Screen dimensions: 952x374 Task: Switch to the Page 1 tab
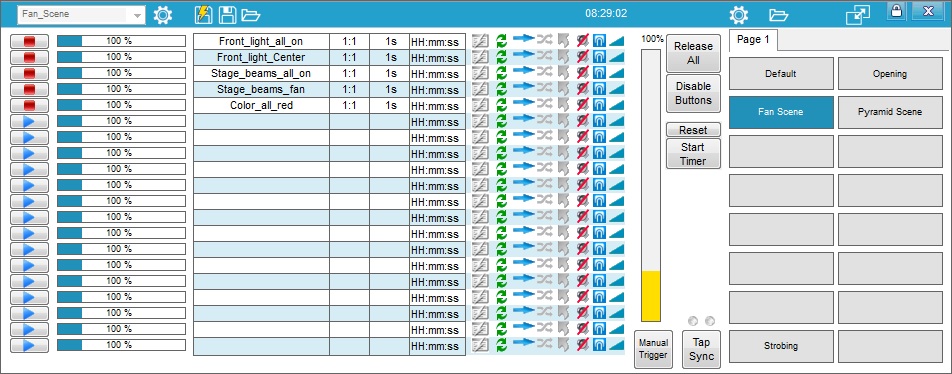(x=753, y=39)
